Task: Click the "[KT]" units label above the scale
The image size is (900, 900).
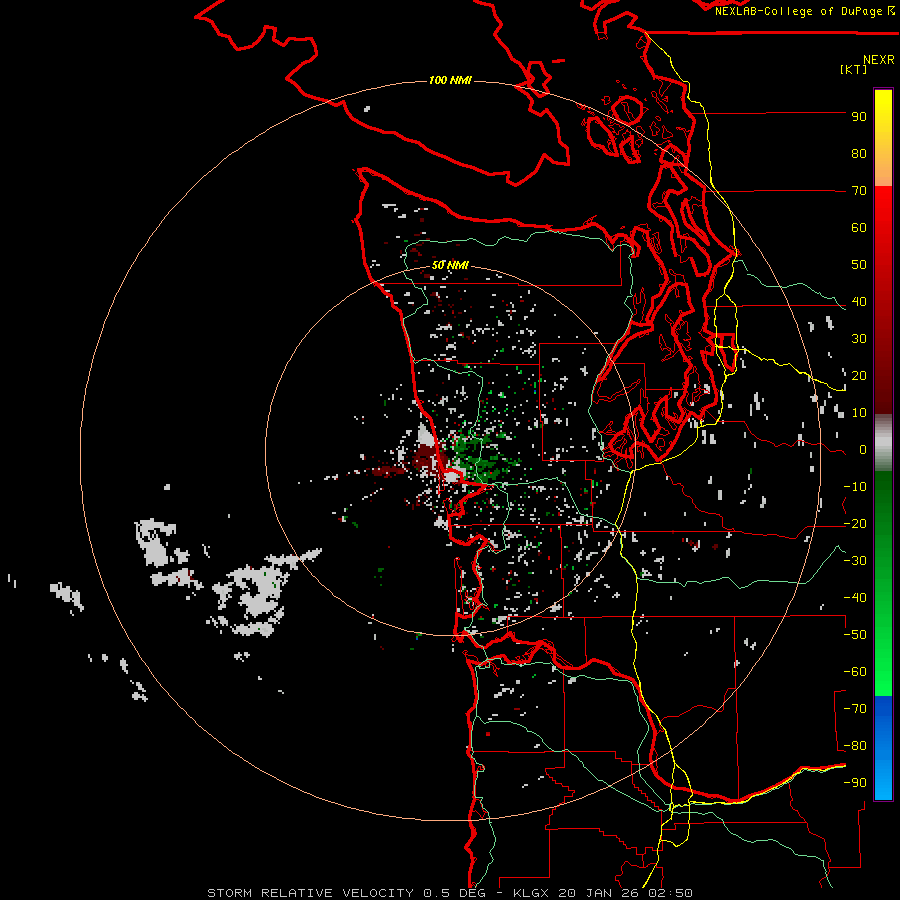Action: [x=854, y=69]
